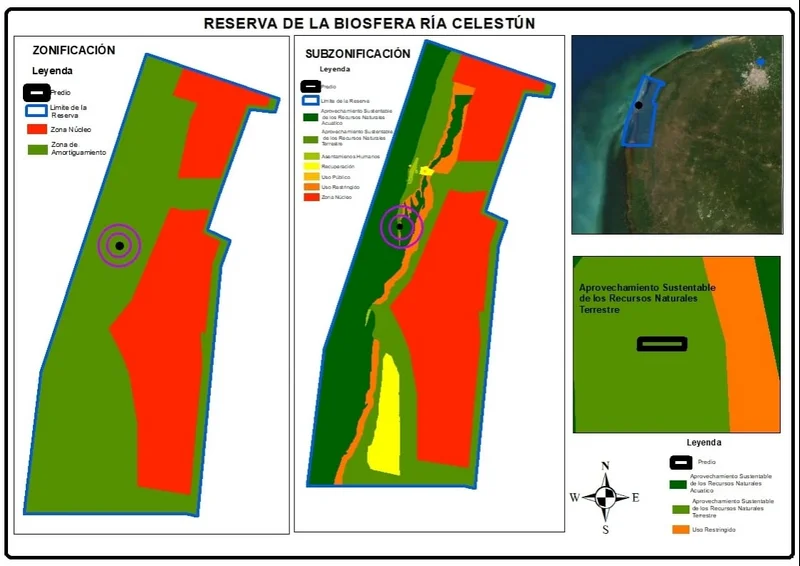Click the Predio symbol in Subzonificación legend
The height and width of the screenshot is (566, 800).
click(x=308, y=87)
